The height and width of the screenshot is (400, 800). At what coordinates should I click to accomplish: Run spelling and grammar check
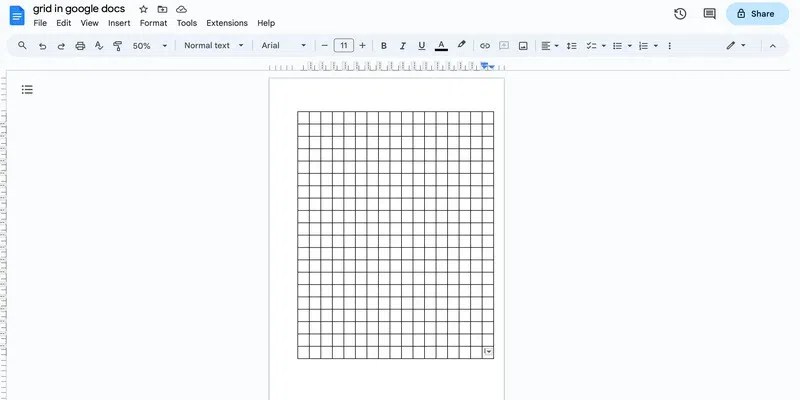point(99,46)
